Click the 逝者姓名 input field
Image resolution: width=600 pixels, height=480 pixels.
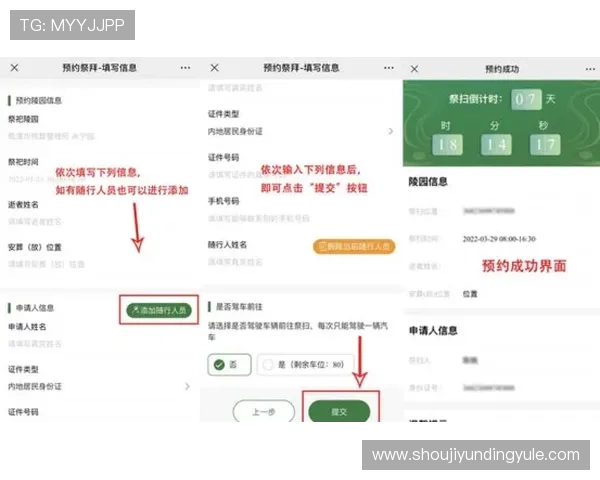click(35, 222)
